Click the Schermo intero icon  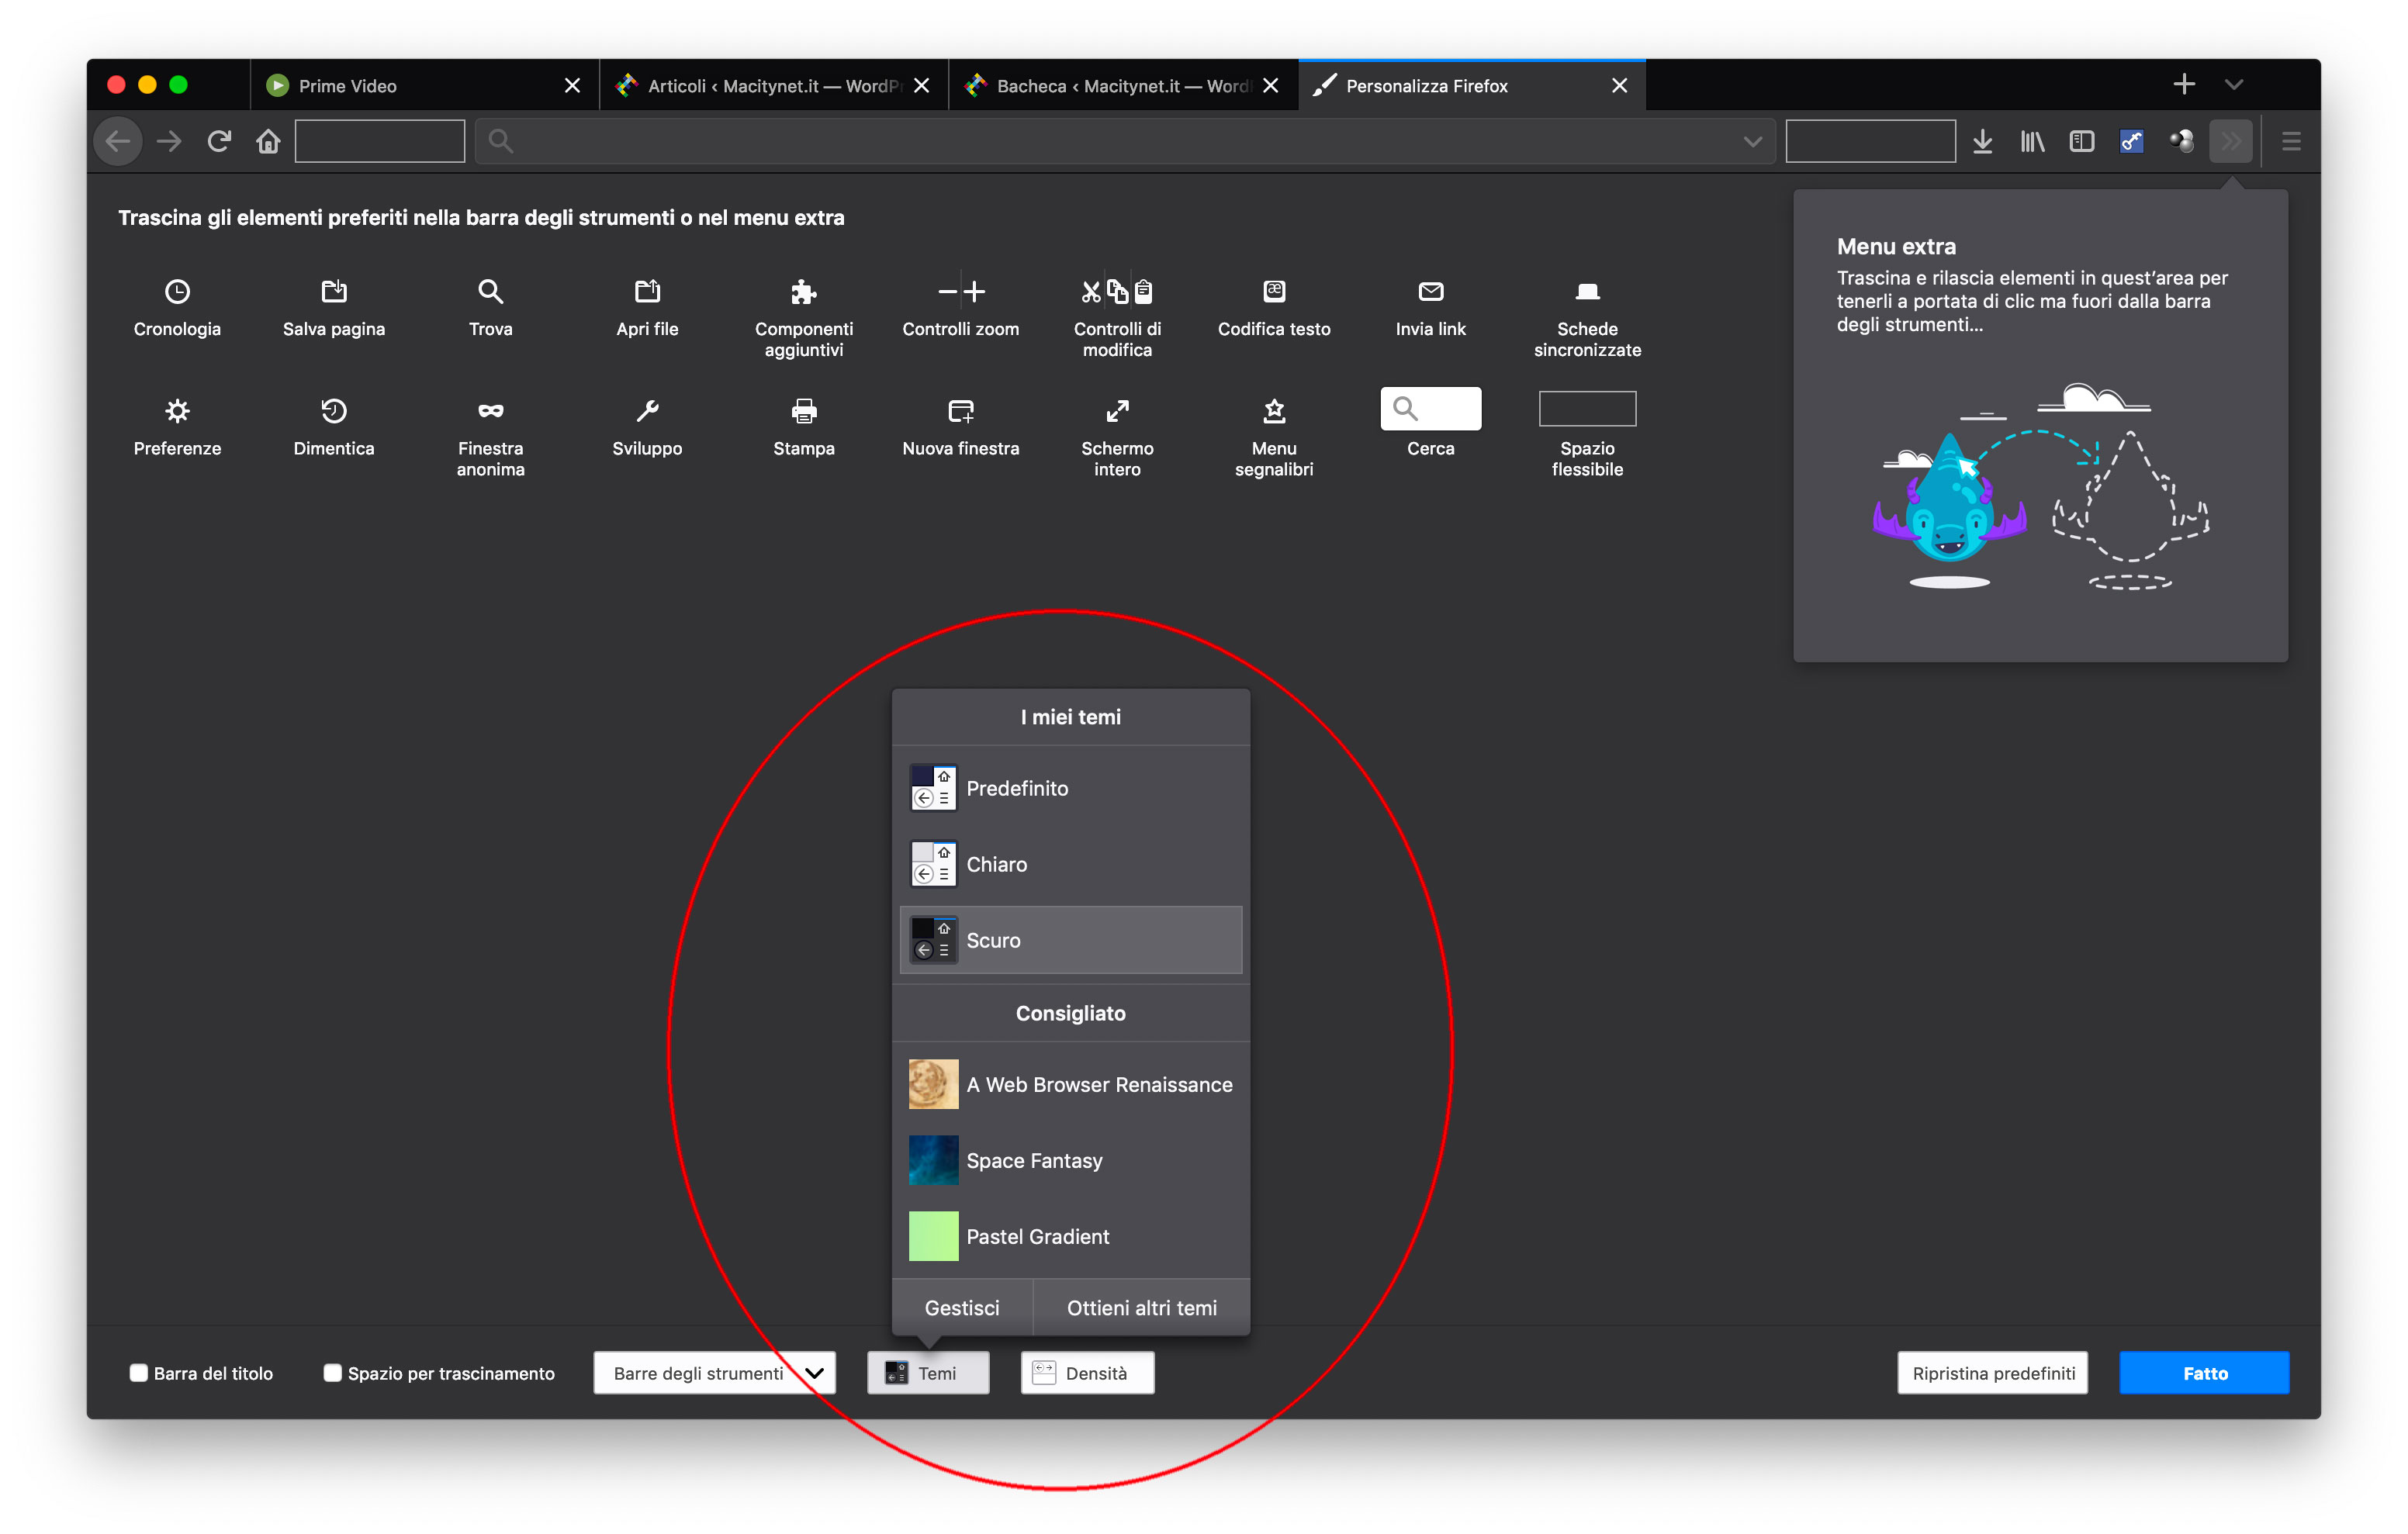coord(1117,410)
